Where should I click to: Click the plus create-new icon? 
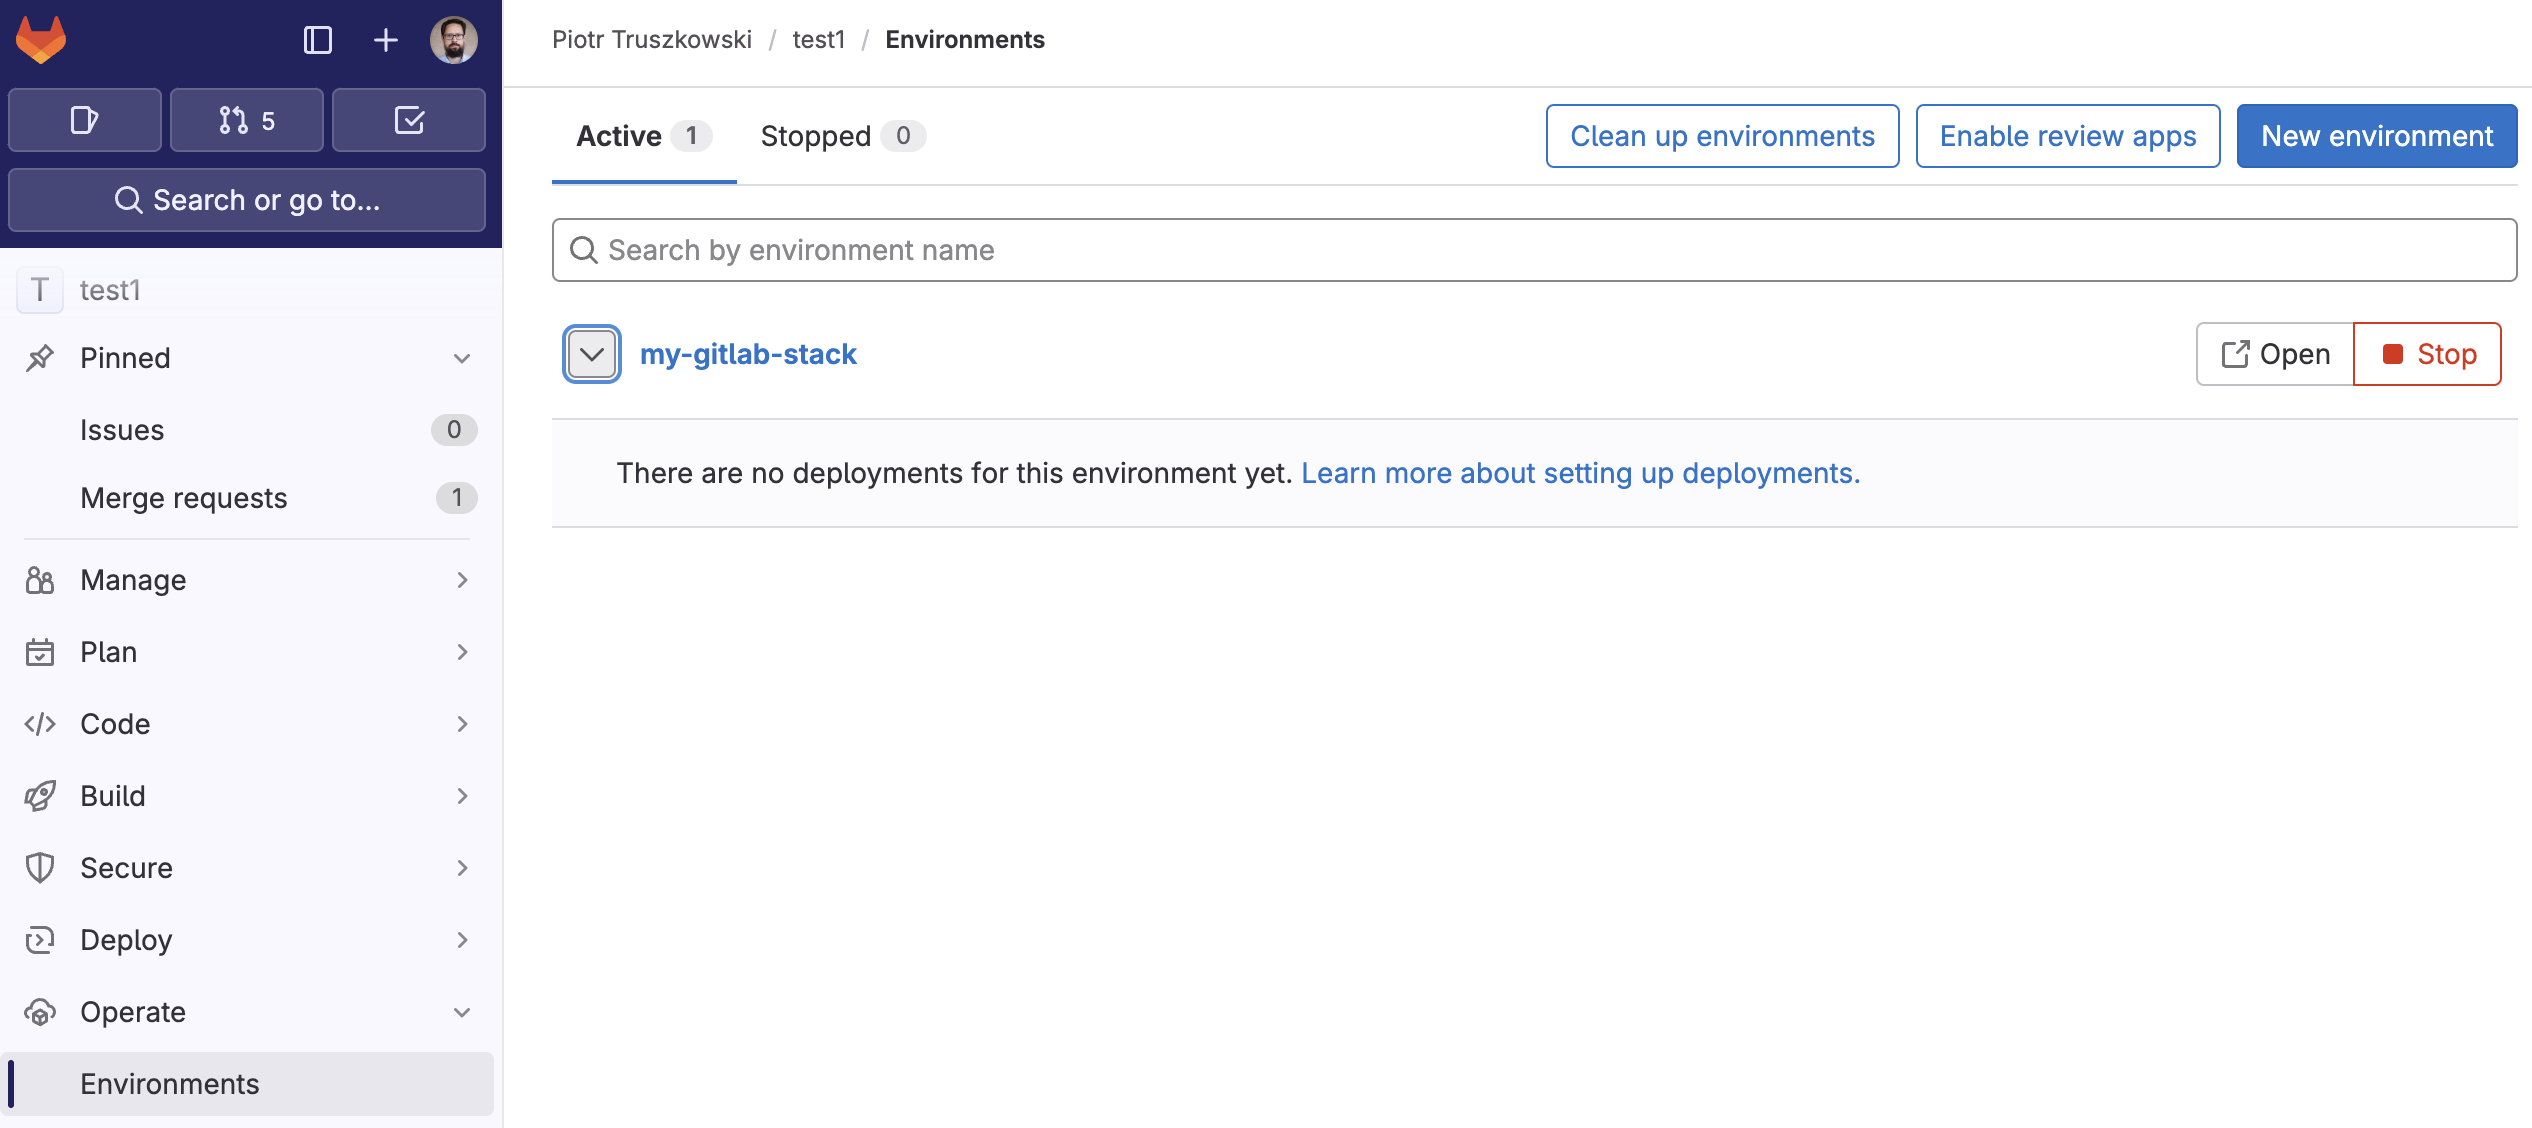click(385, 40)
